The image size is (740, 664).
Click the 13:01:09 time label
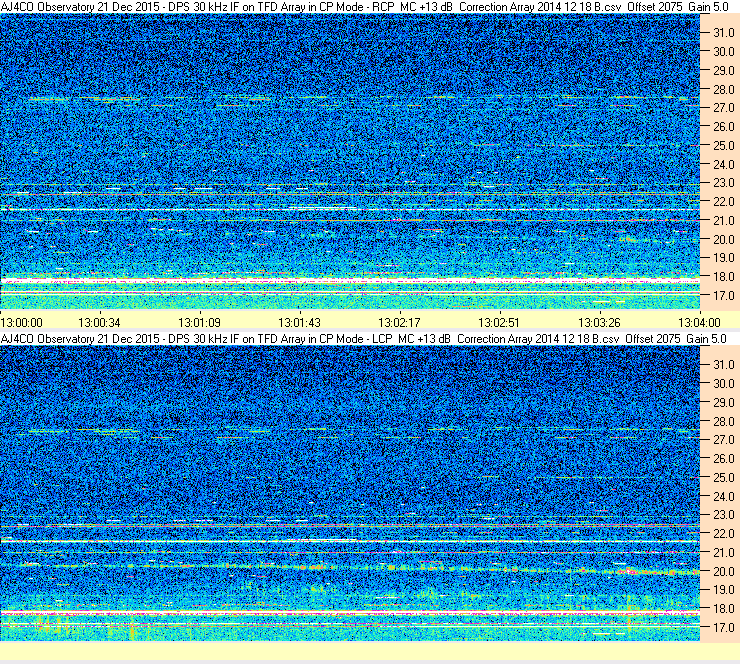tap(199, 323)
